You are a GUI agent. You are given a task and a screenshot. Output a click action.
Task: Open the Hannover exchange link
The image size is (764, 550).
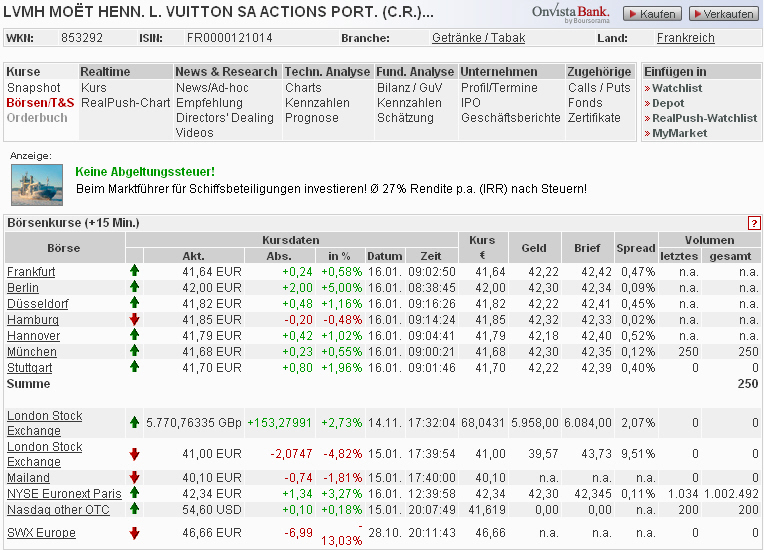tap(33, 336)
